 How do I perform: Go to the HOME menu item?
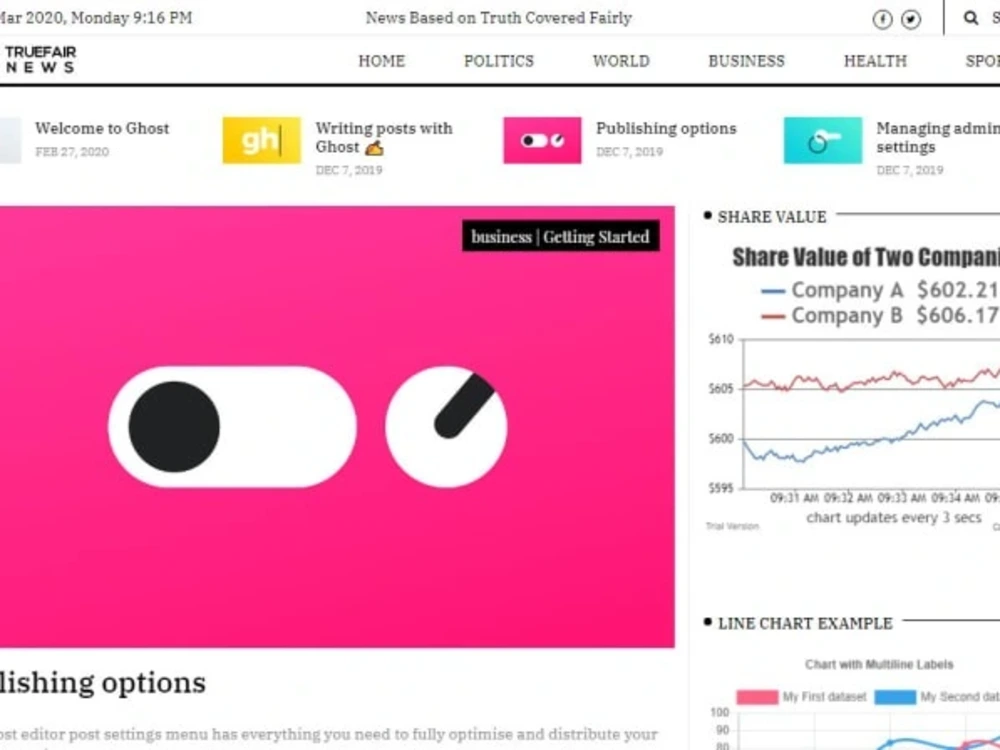(x=381, y=61)
